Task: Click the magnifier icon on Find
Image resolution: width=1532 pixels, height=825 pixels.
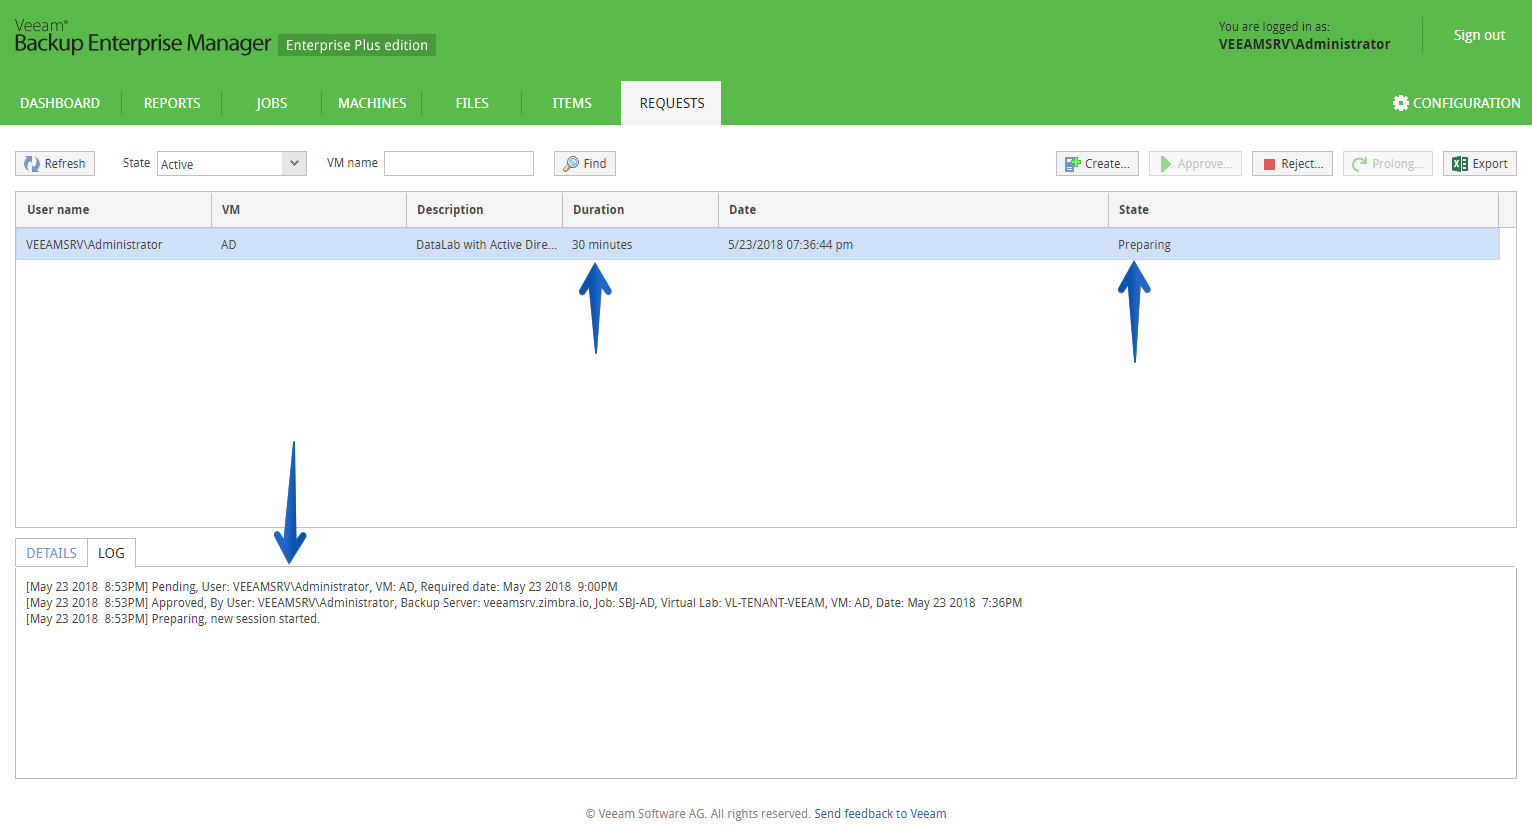Action: tap(571, 164)
